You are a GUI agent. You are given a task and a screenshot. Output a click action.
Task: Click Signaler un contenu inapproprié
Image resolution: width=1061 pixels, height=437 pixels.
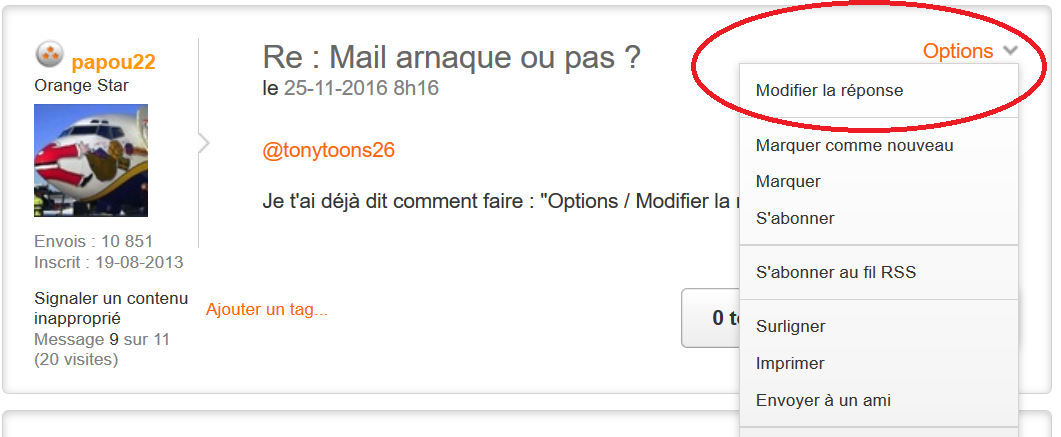(x=111, y=308)
